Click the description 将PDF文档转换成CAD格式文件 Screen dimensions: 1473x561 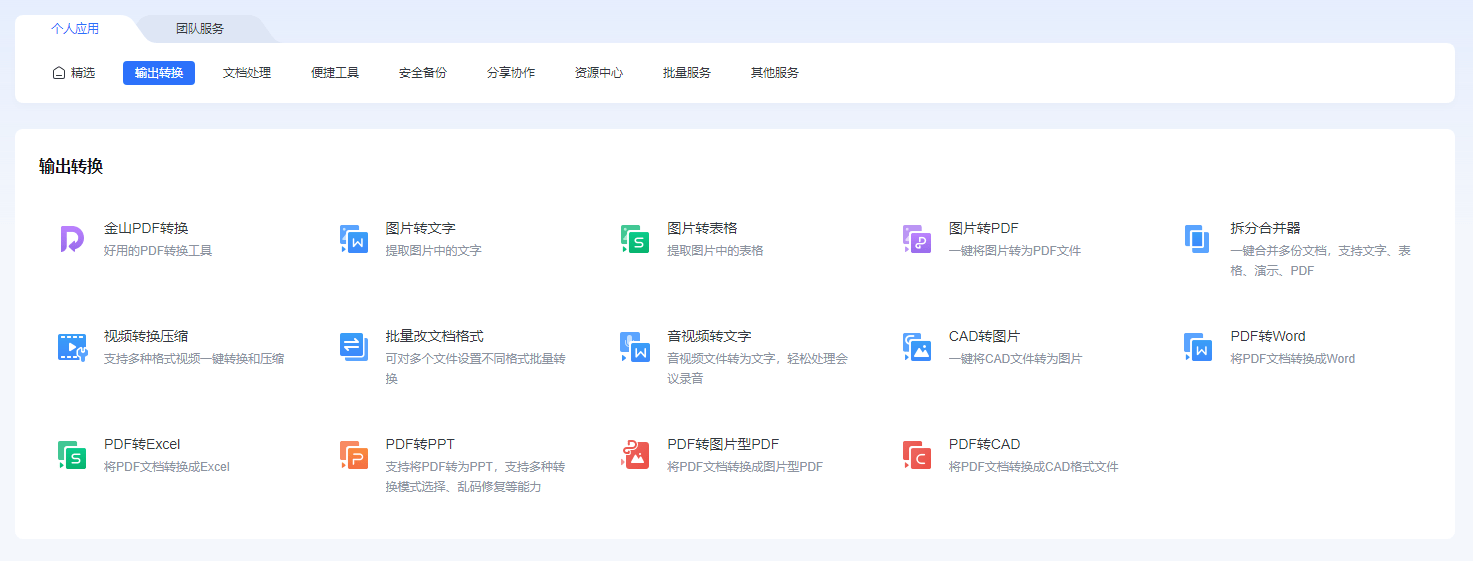point(1034,467)
